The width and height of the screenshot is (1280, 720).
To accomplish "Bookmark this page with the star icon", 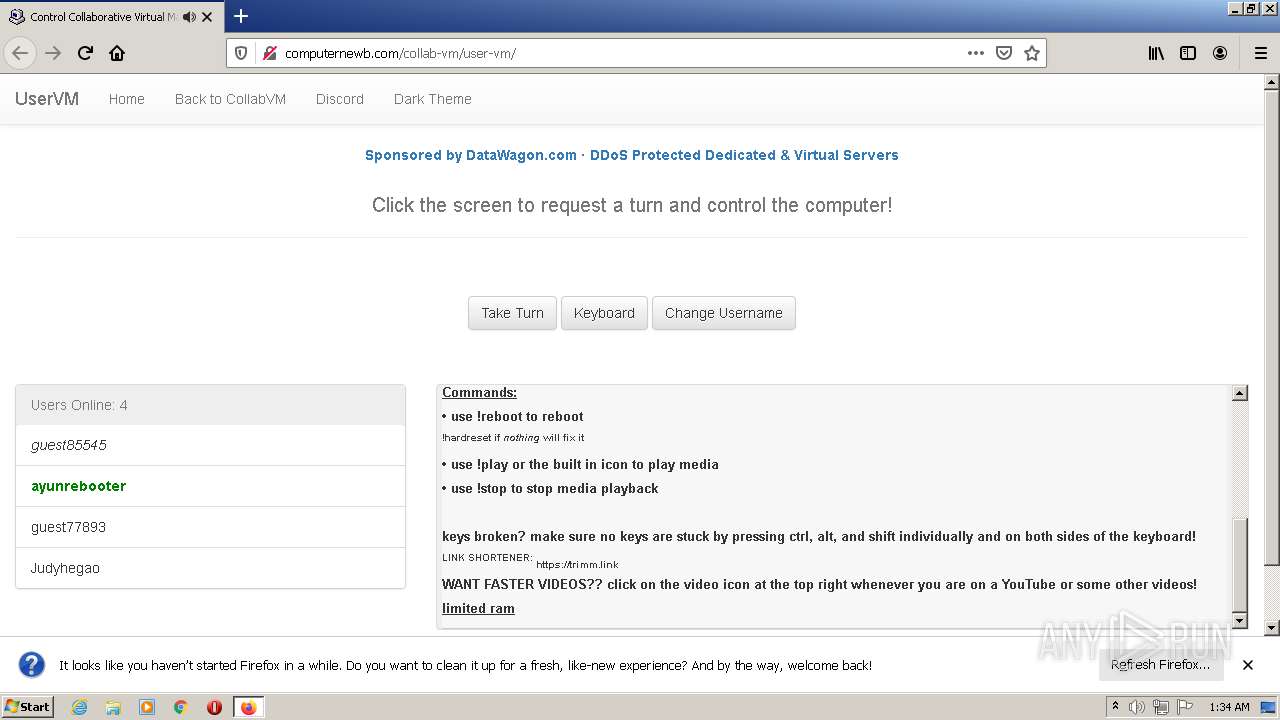I will coord(1032,53).
